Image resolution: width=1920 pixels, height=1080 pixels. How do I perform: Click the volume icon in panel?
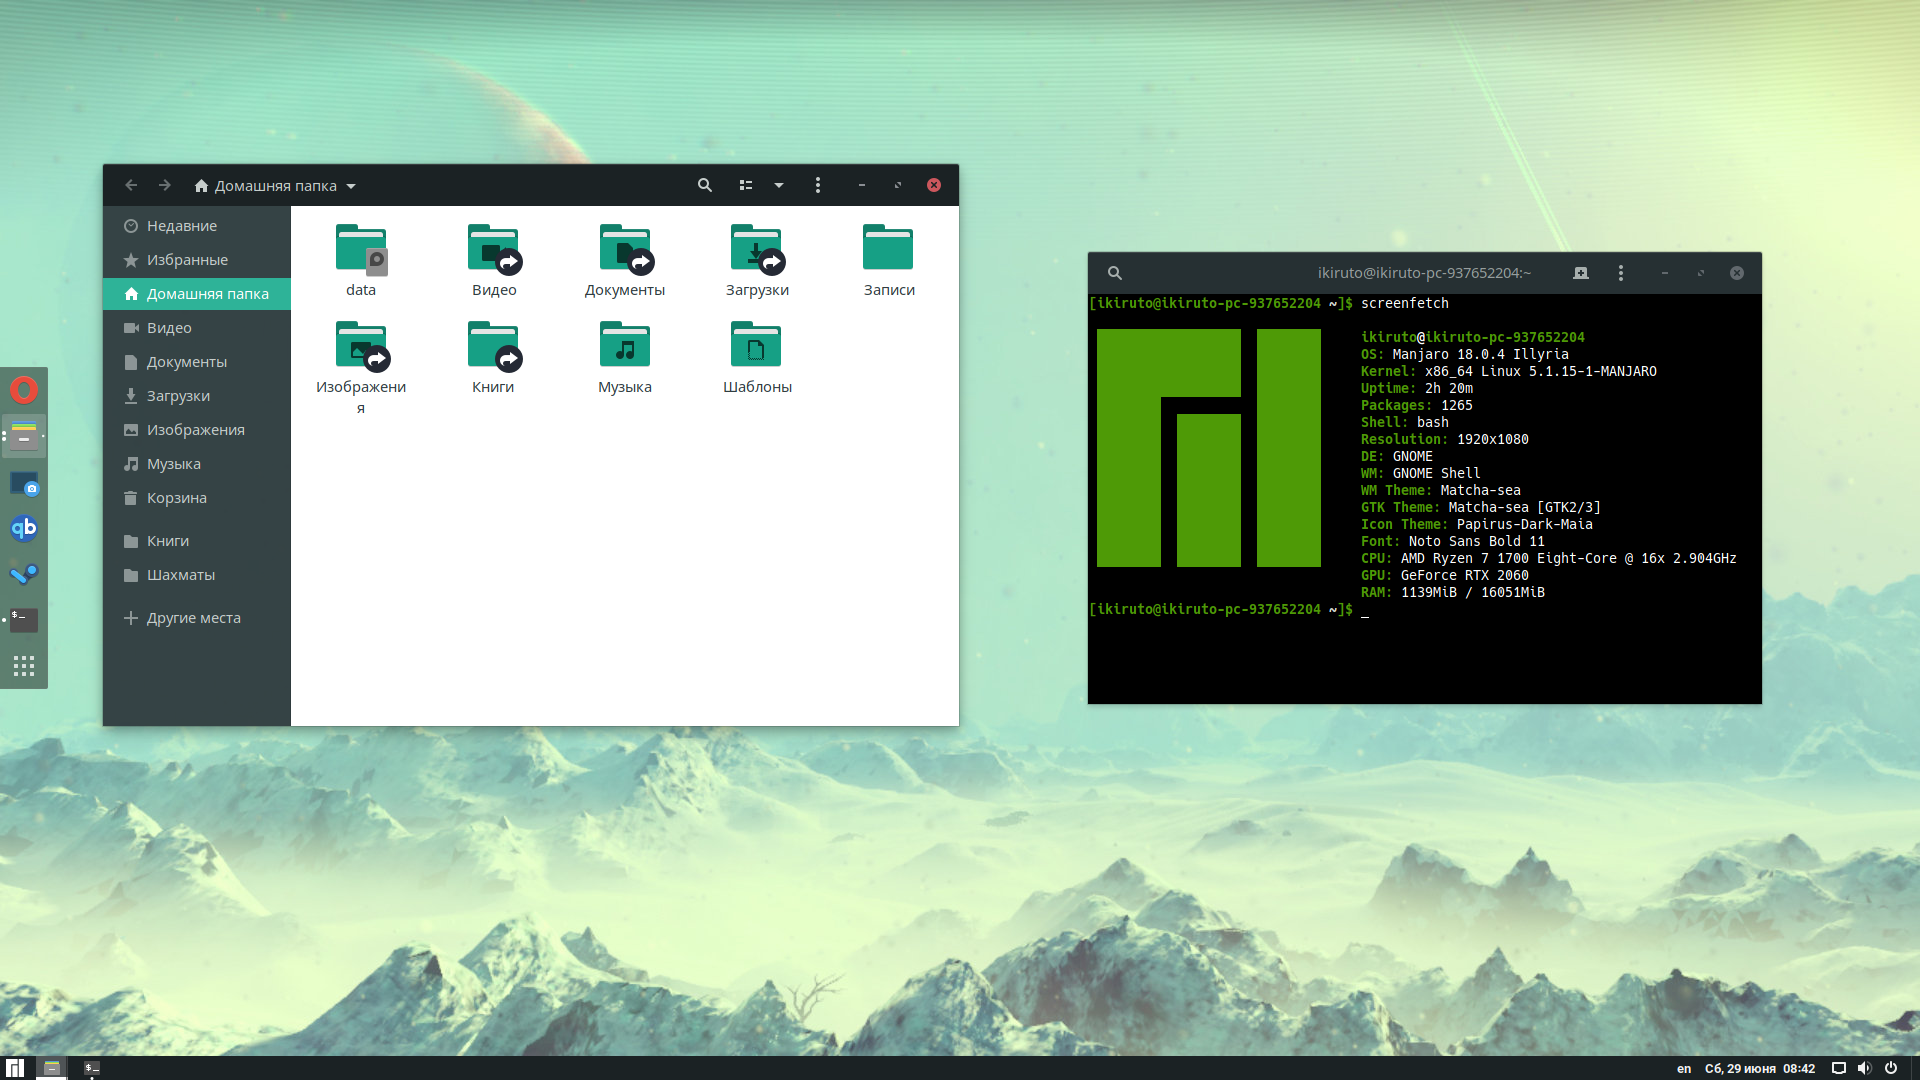[x=1864, y=1068]
